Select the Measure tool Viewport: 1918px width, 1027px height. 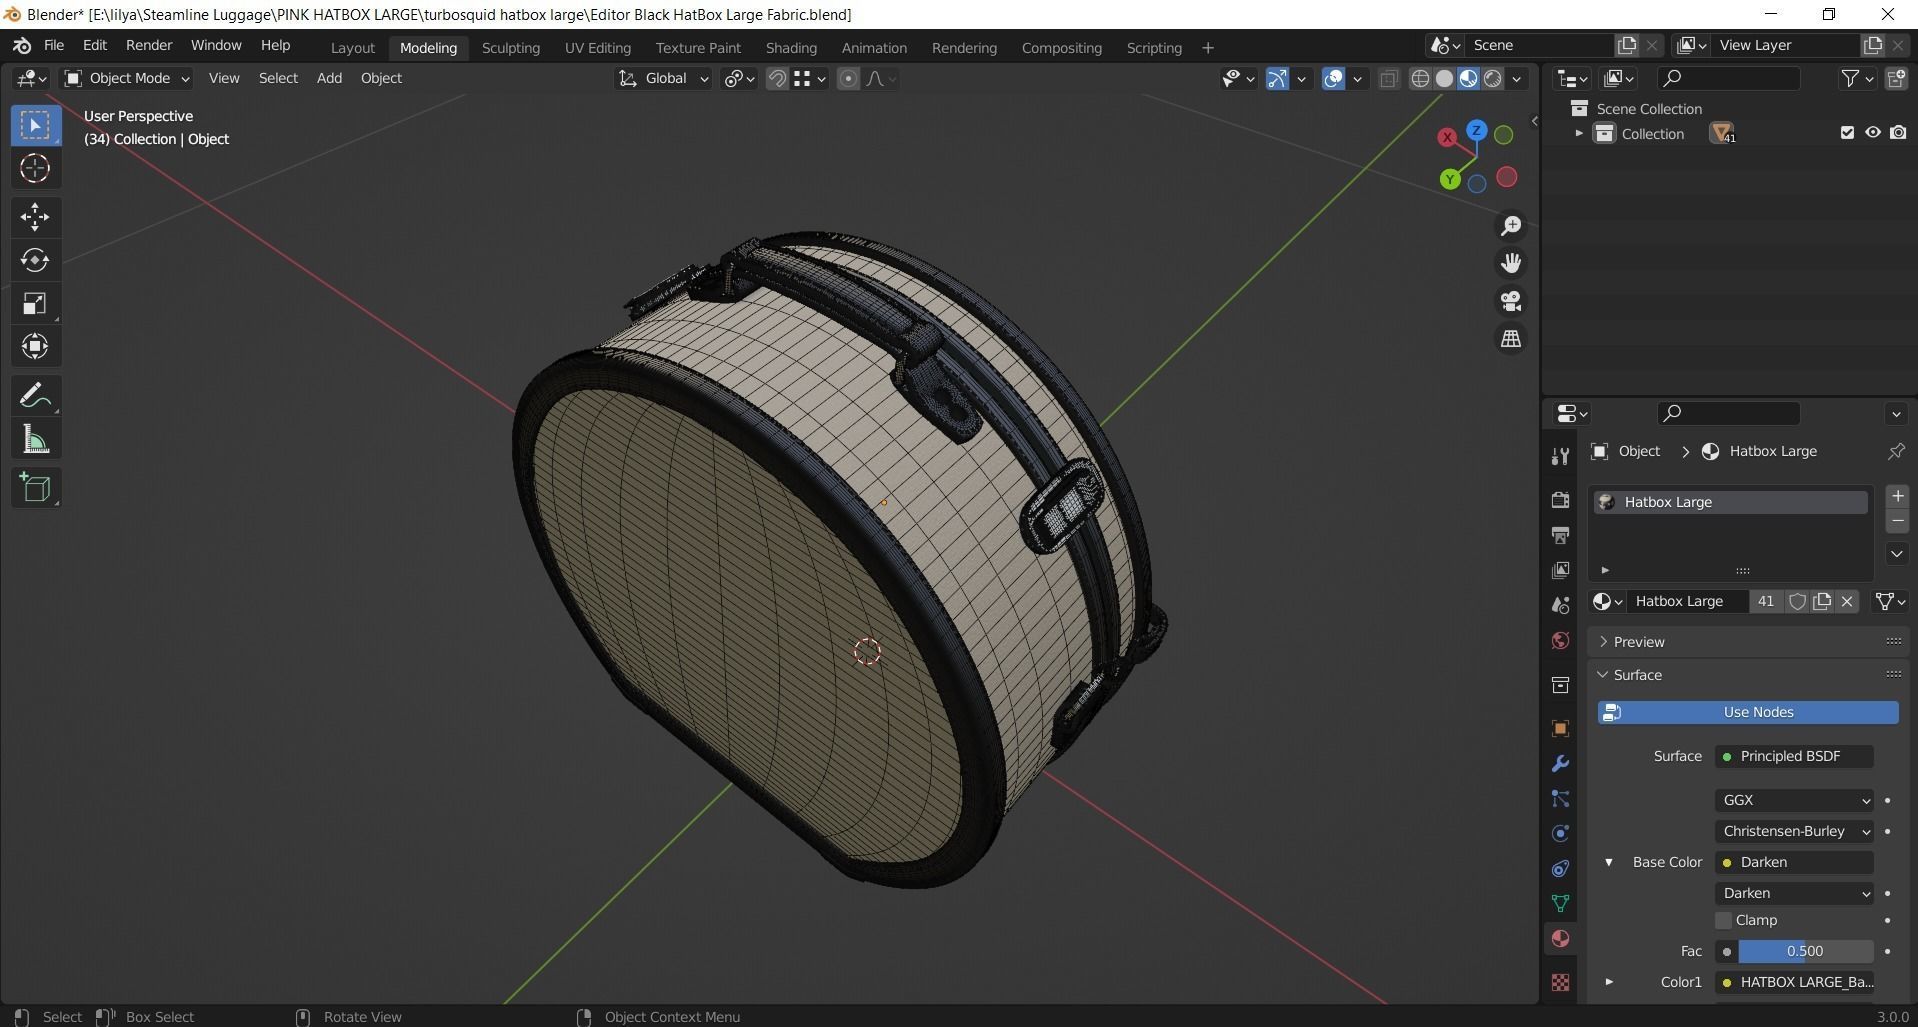35,439
